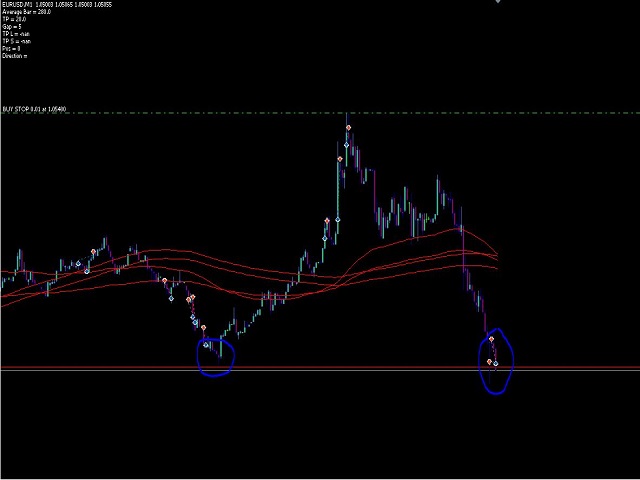The width and height of the screenshot is (640, 480).
Task: Click the 'TP = 28.0' readout
Action: [x=14, y=19]
